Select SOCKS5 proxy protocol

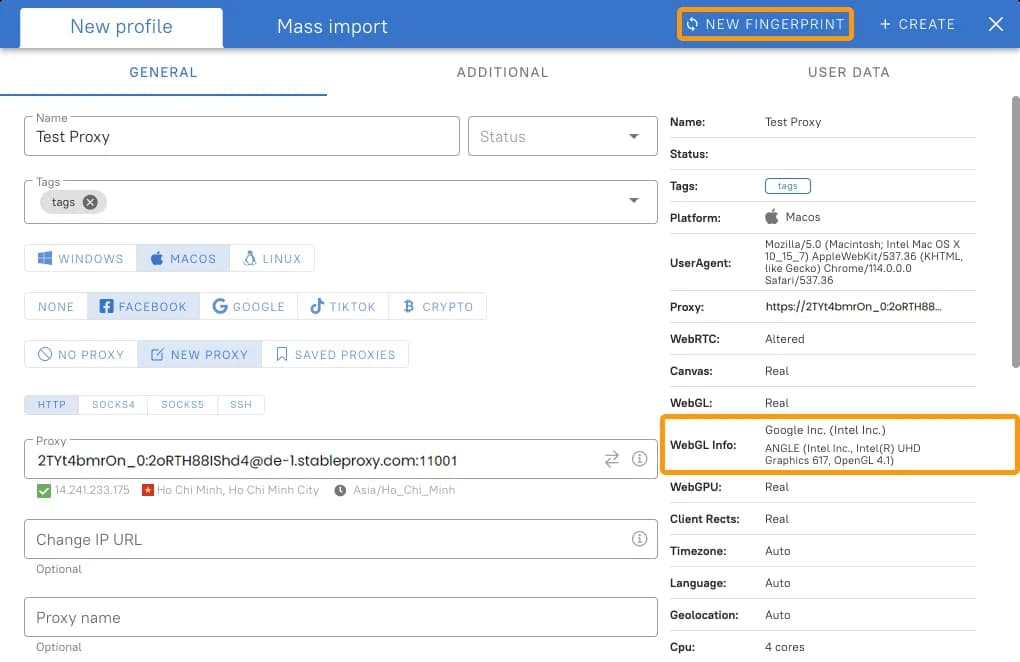point(182,405)
